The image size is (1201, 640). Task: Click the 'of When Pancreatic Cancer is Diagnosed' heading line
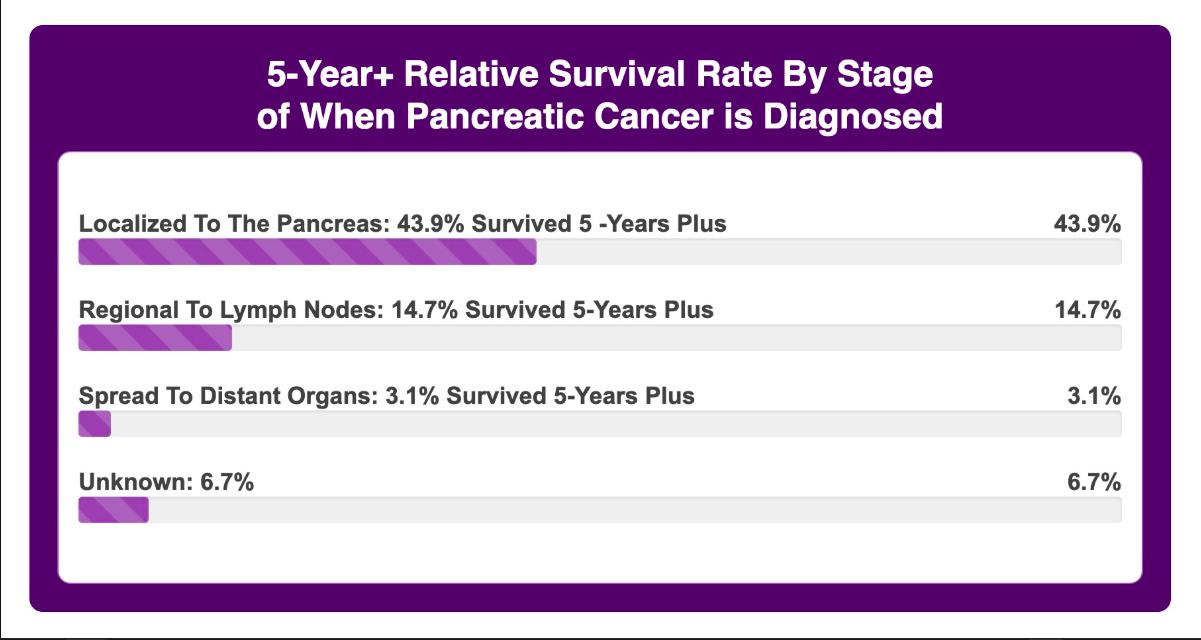[x=600, y=116]
